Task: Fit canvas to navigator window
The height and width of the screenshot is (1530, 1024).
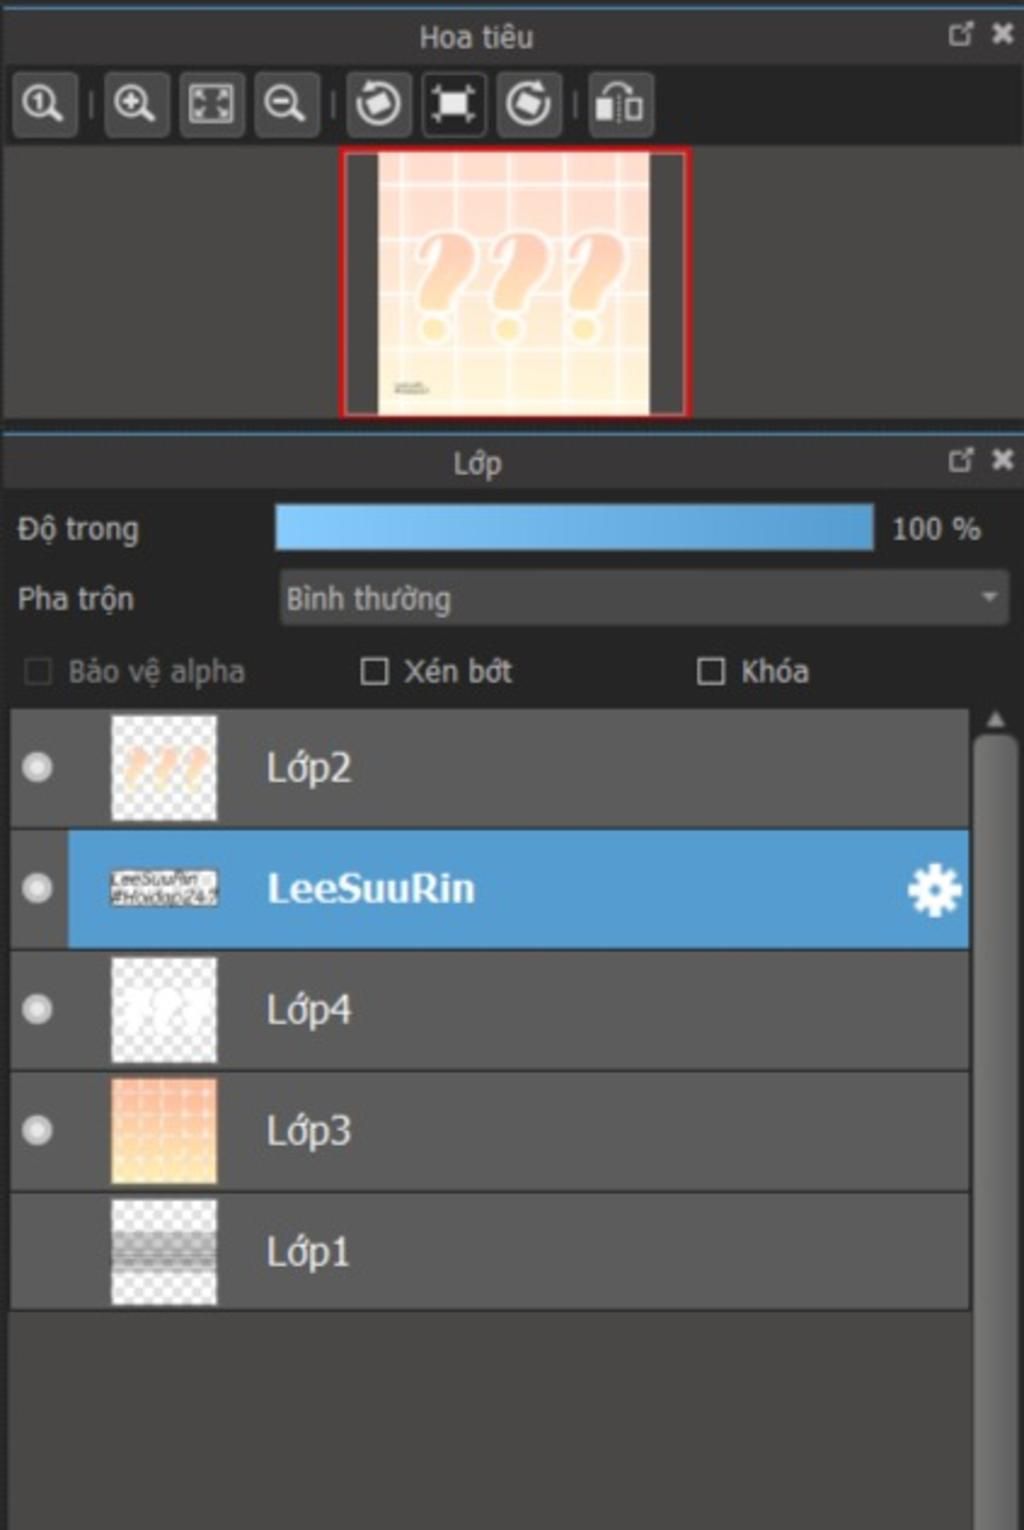Action: coord(211,104)
